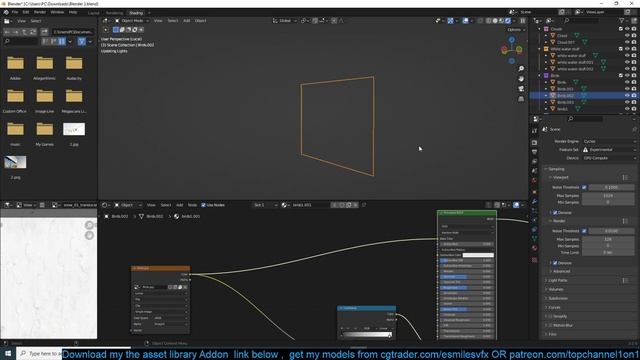Image resolution: width=640 pixels, height=360 pixels.
Task: Click the viewport navigation axis gizmo
Action: 511,50
